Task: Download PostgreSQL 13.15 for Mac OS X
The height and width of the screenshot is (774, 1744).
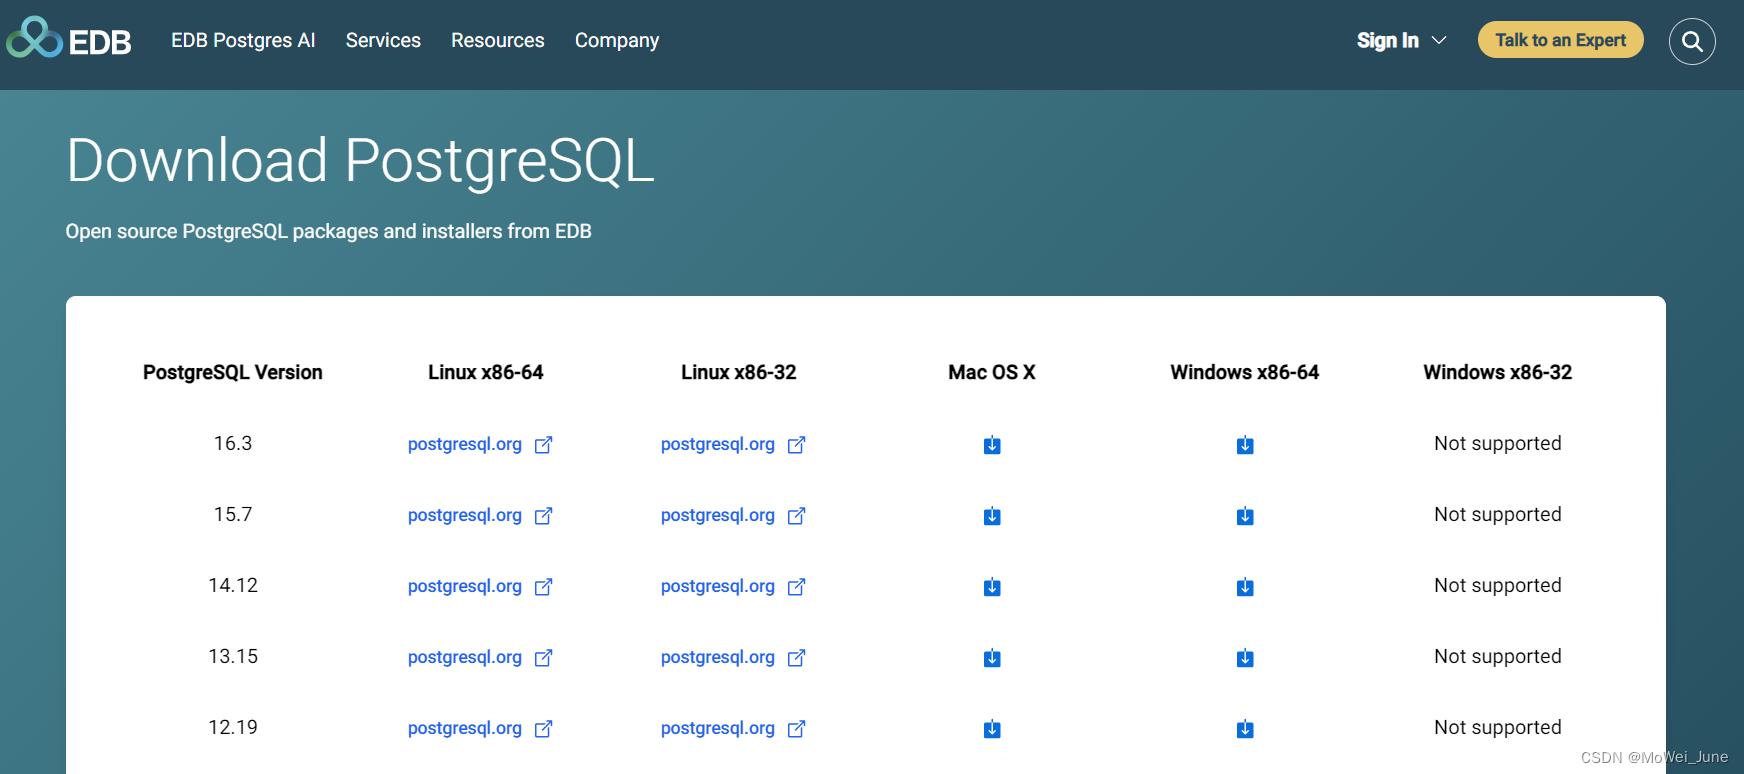Action: tap(992, 658)
